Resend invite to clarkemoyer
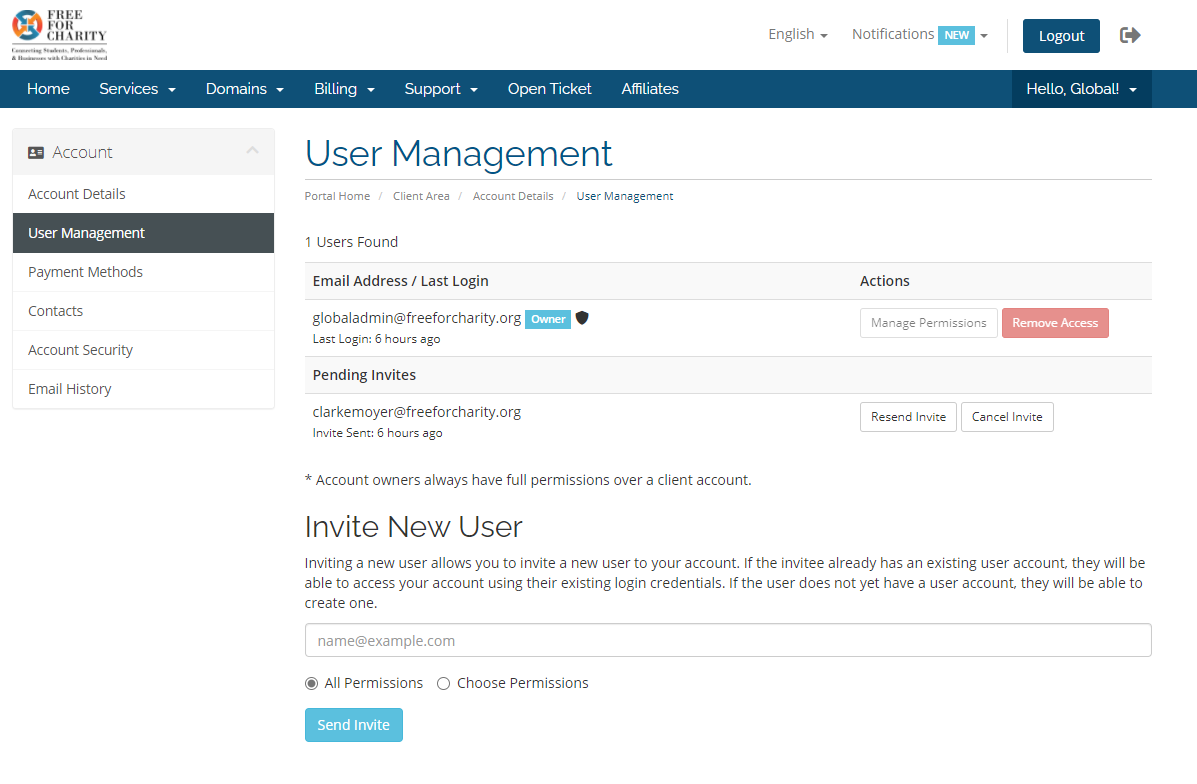Viewport: 1197px width, 784px height. pyautogui.click(x=908, y=416)
